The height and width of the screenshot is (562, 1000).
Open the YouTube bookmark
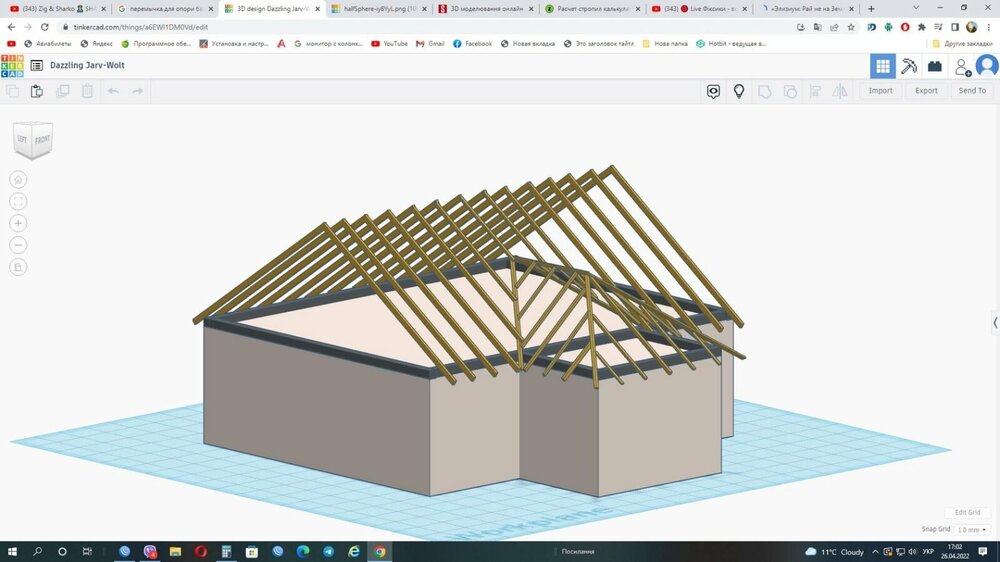point(389,44)
